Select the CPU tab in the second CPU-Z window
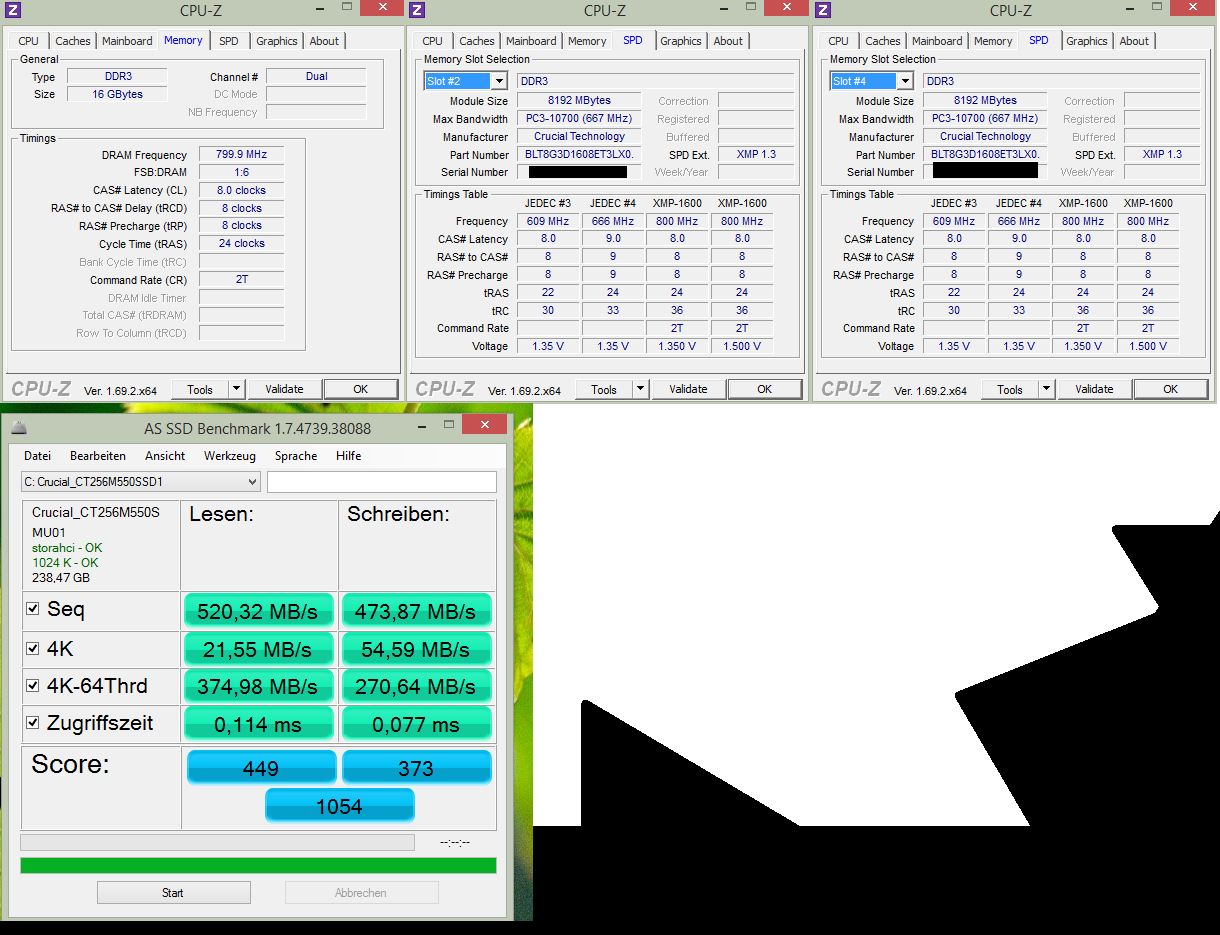1220x935 pixels. tap(433, 41)
